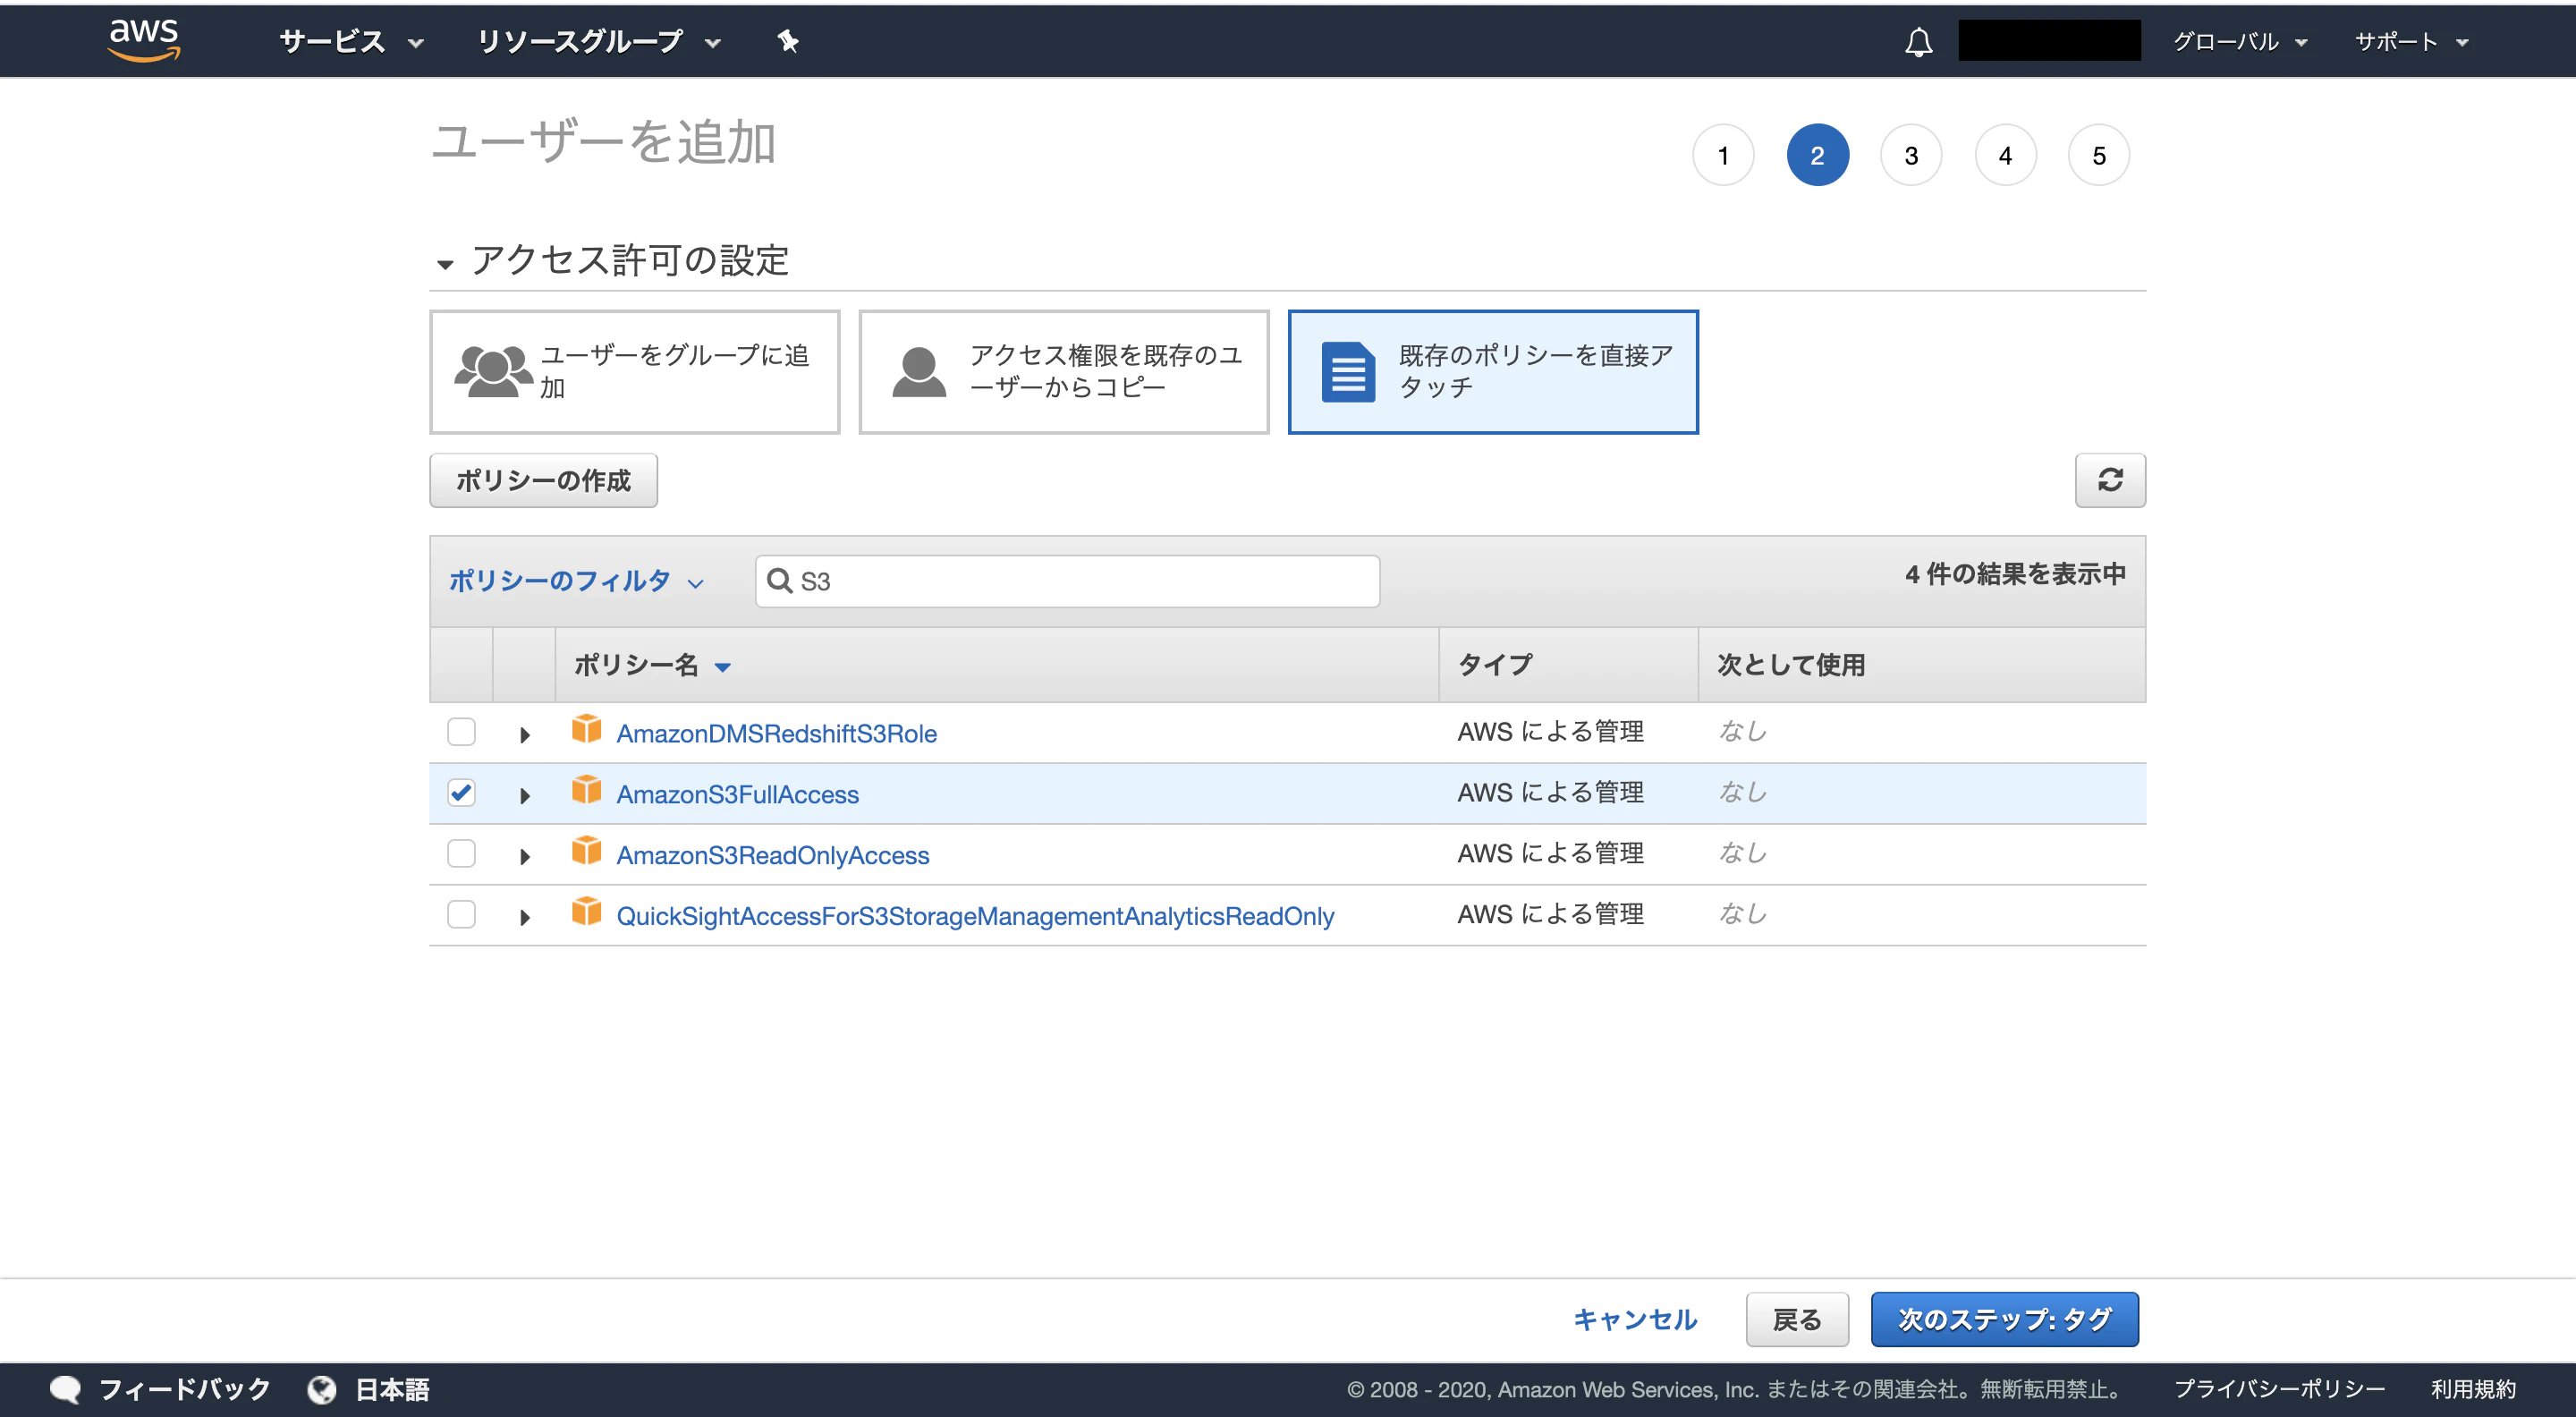2576x1417 pixels.
Task: Click the フィードバック link
Action: point(185,1389)
